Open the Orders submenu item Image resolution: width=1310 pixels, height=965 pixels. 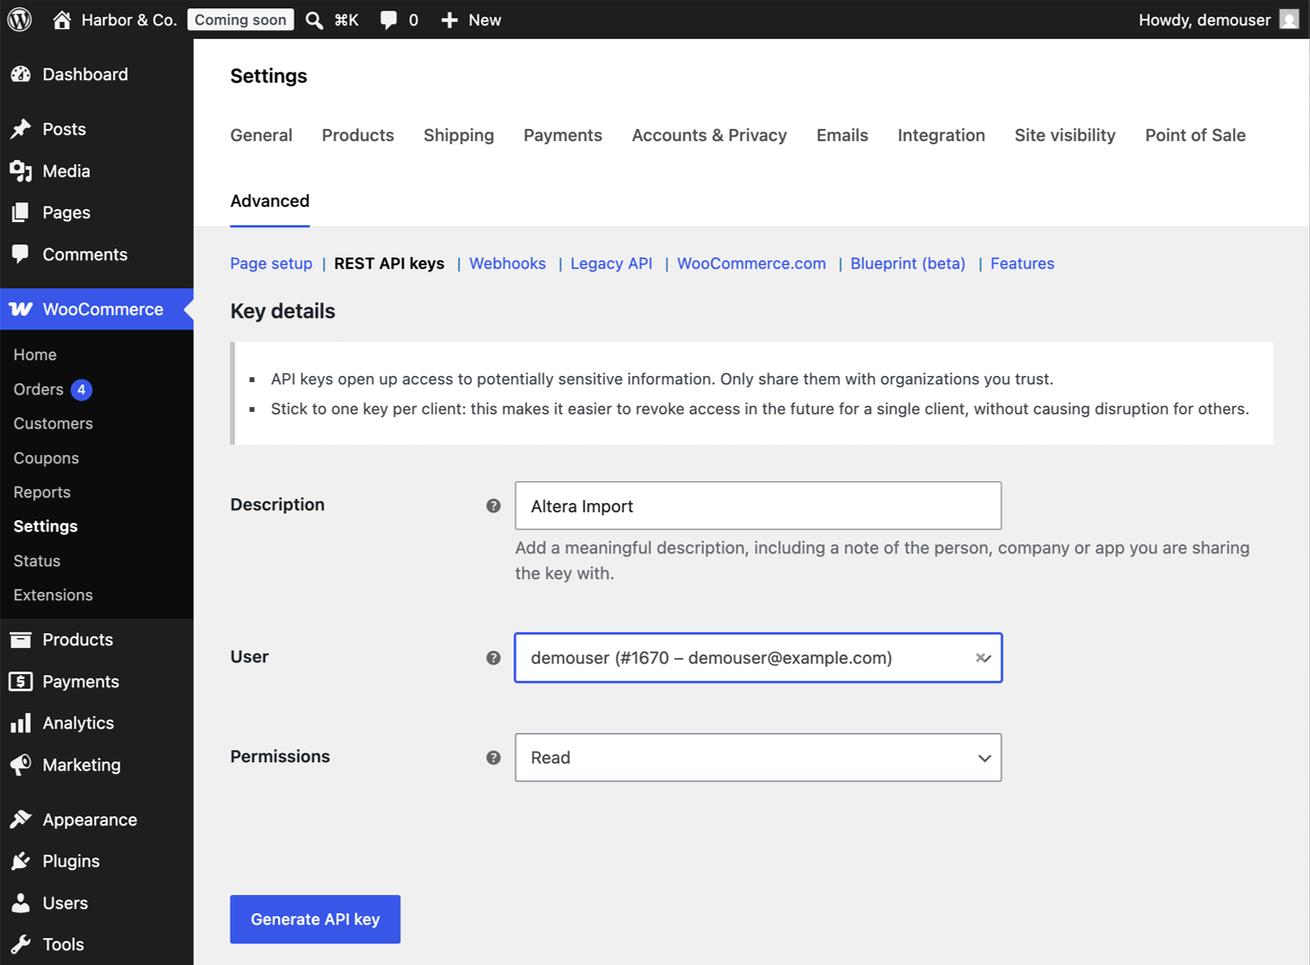[38, 390]
